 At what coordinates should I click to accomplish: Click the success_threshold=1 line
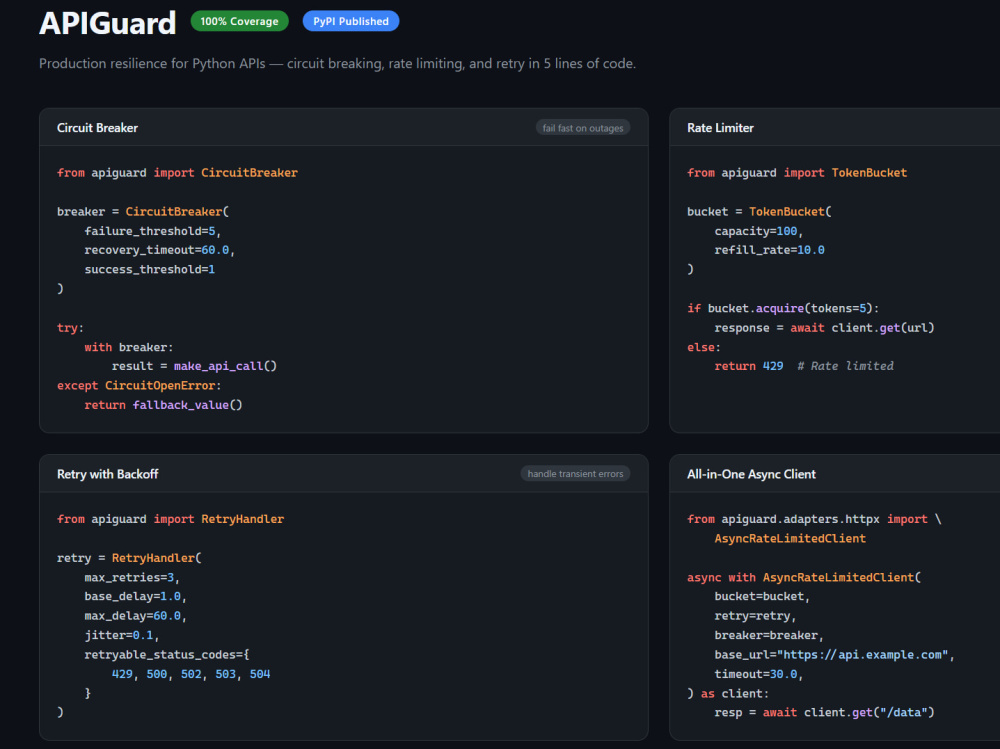pos(149,270)
